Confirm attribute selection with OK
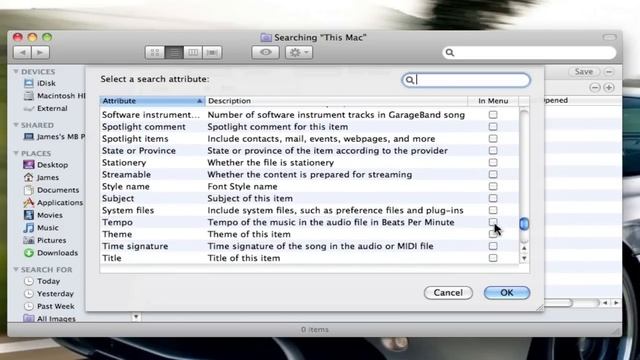This screenshot has height=360, width=640. click(x=507, y=293)
